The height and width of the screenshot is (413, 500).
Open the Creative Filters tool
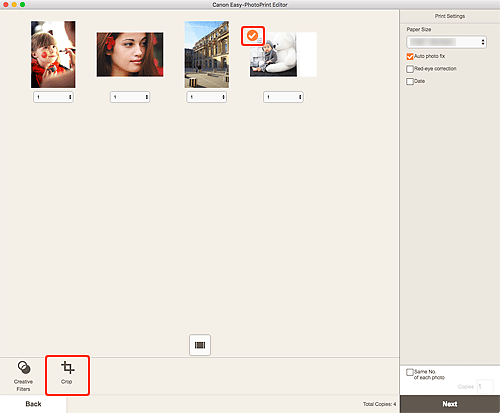tap(23, 376)
